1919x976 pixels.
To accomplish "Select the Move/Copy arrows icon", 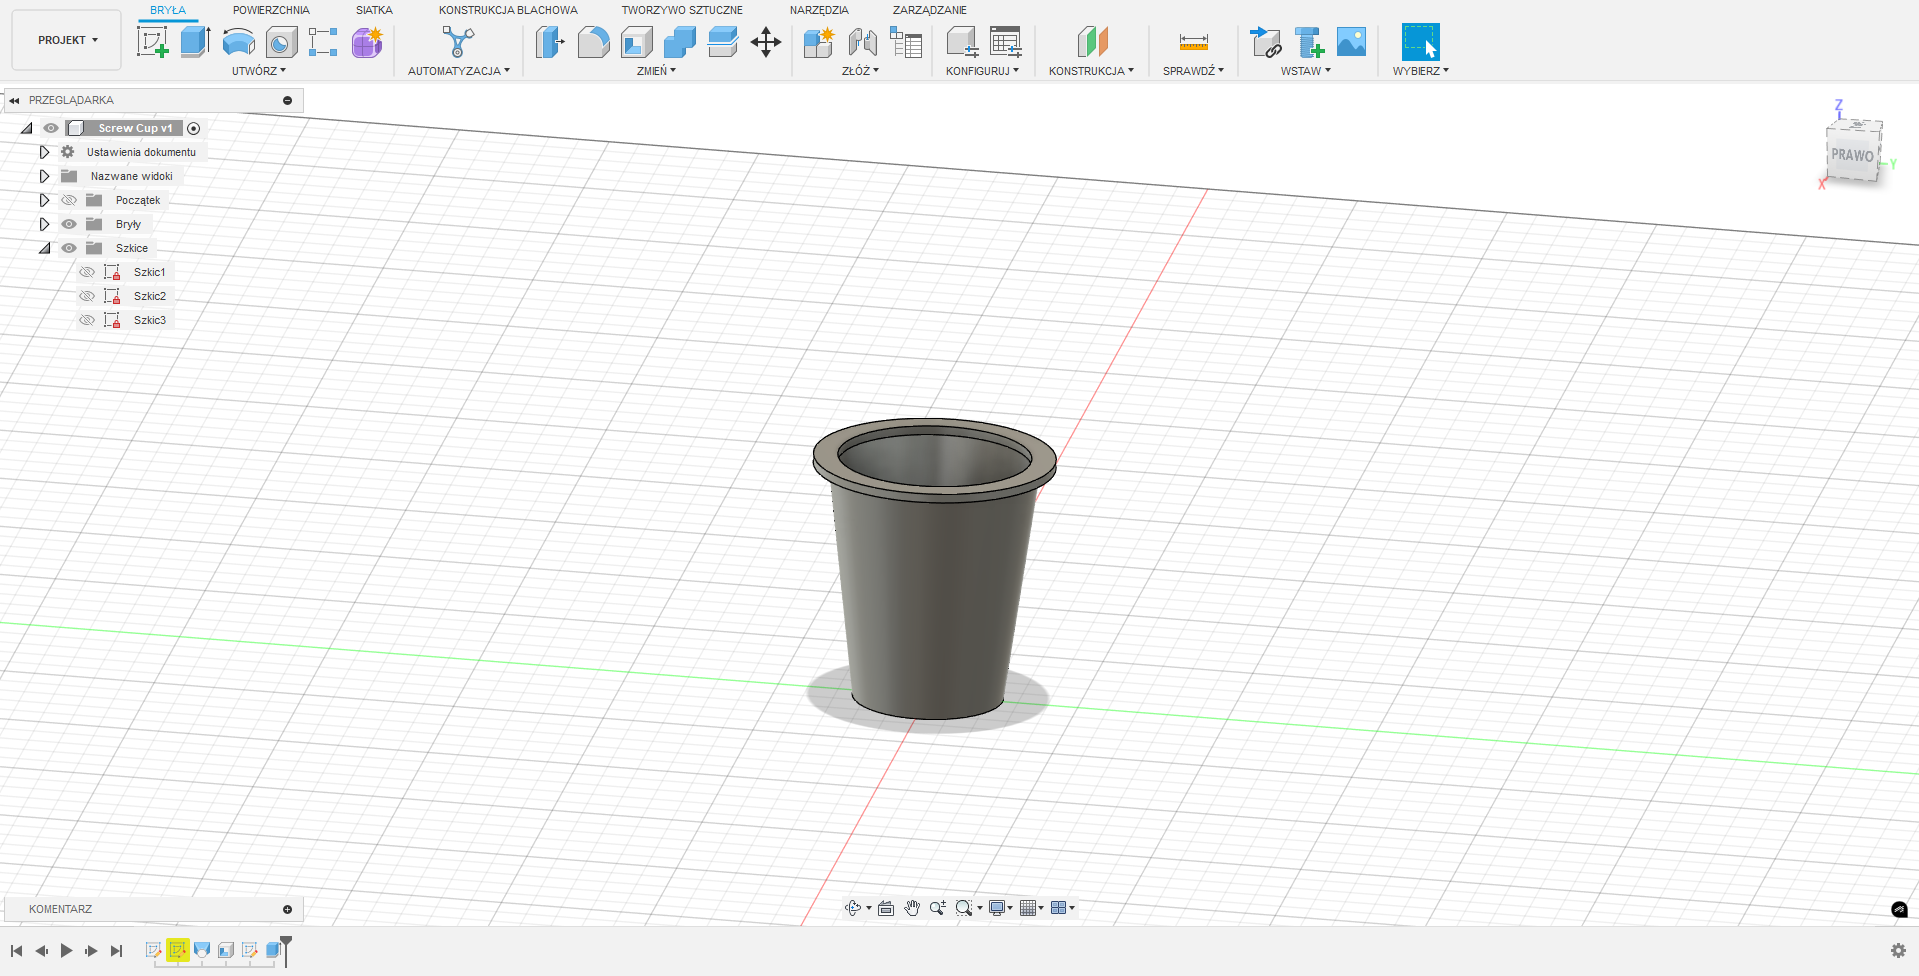I will point(765,42).
